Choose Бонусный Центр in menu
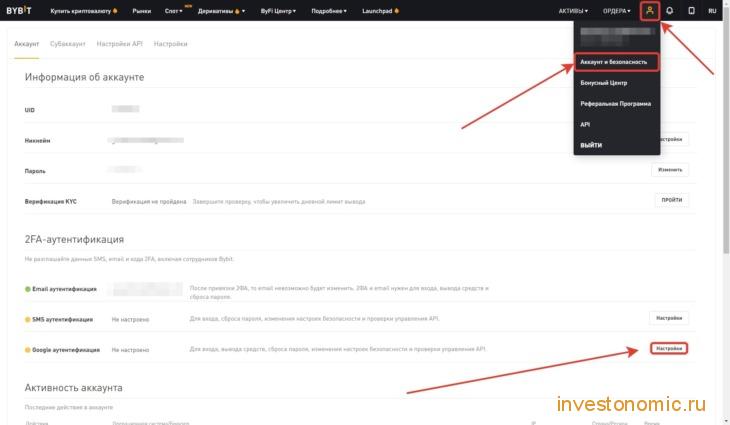 [x=603, y=83]
